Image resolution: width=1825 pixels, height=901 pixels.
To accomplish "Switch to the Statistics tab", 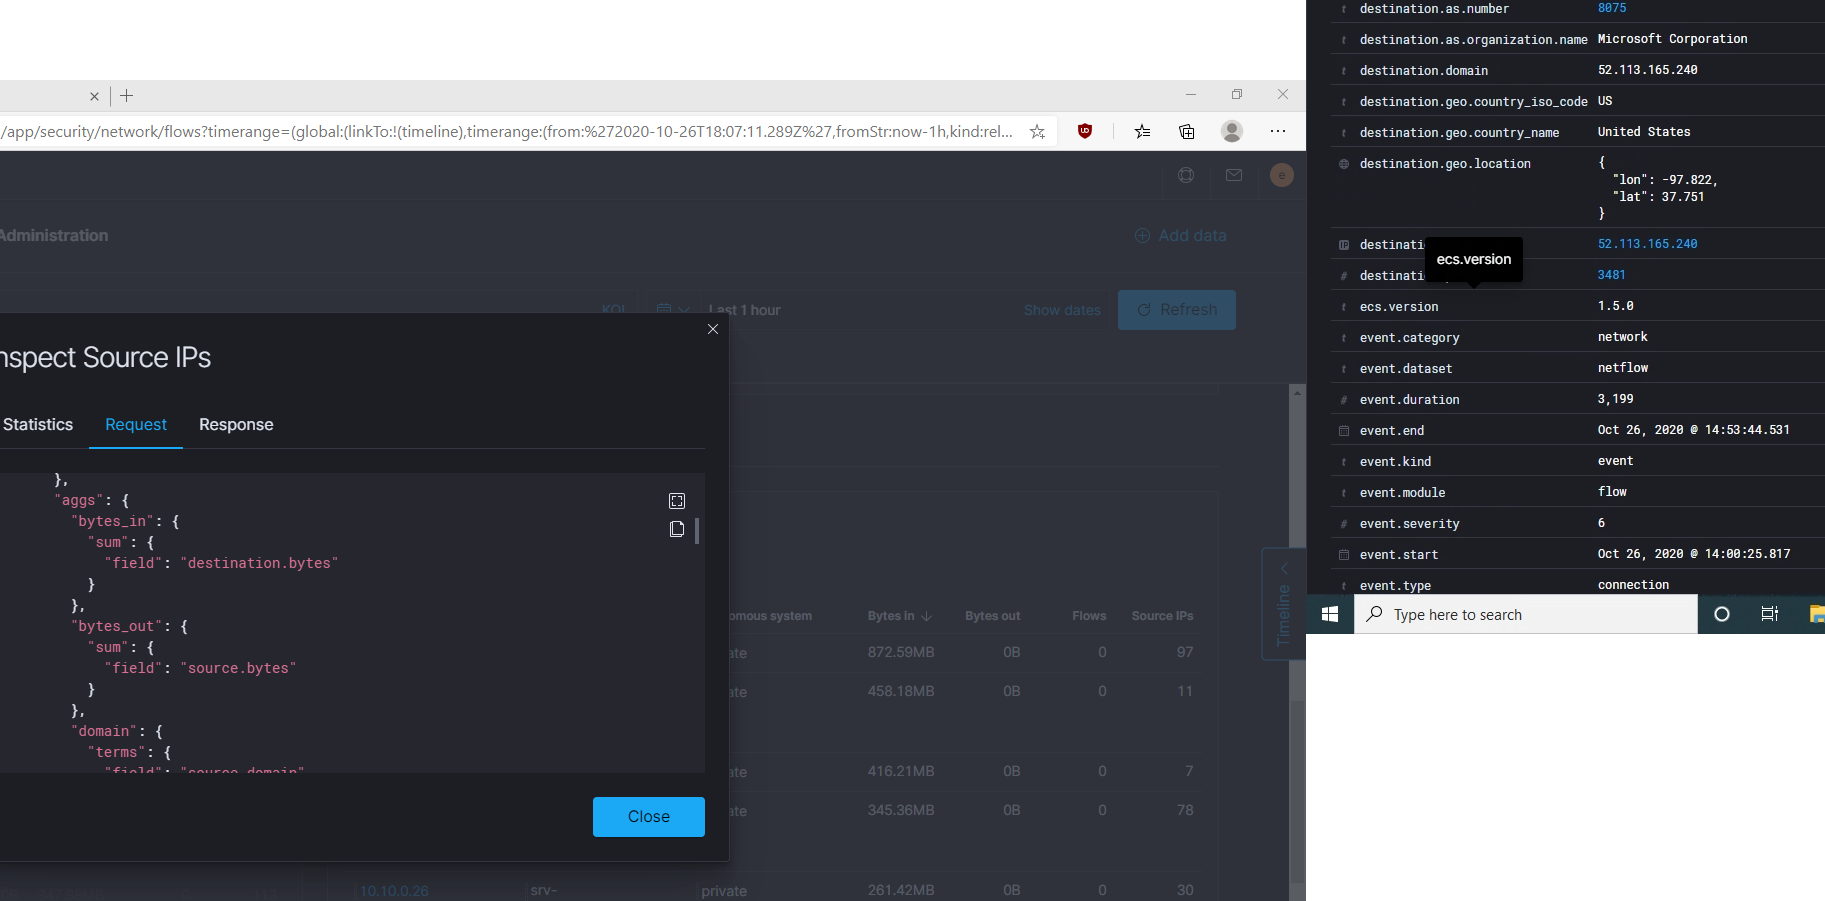I will pyautogui.click(x=38, y=424).
